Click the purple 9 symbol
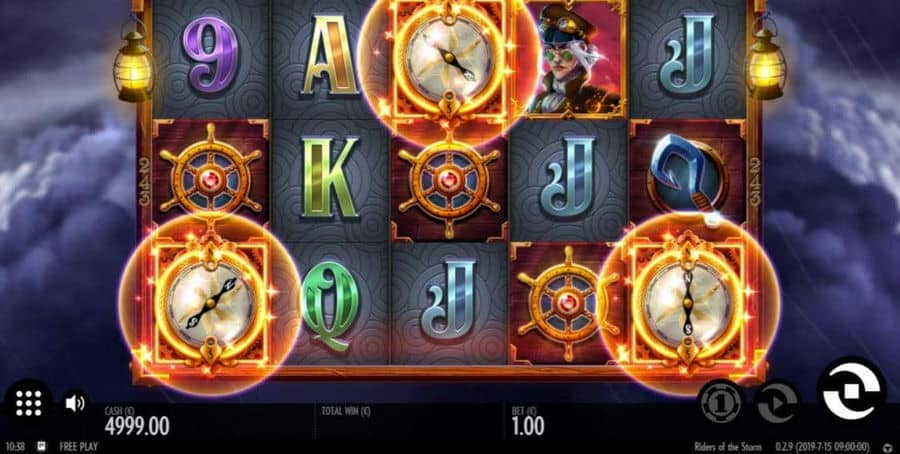900x454 pixels. (x=210, y=55)
